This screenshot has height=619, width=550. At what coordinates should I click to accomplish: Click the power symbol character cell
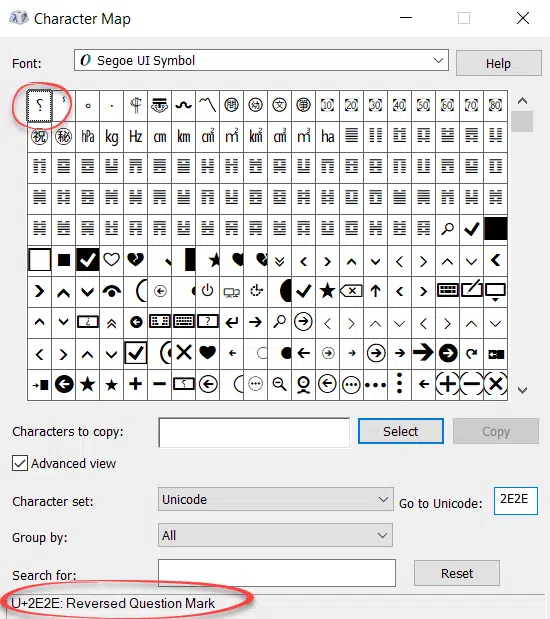pyautogui.click(x=207, y=291)
